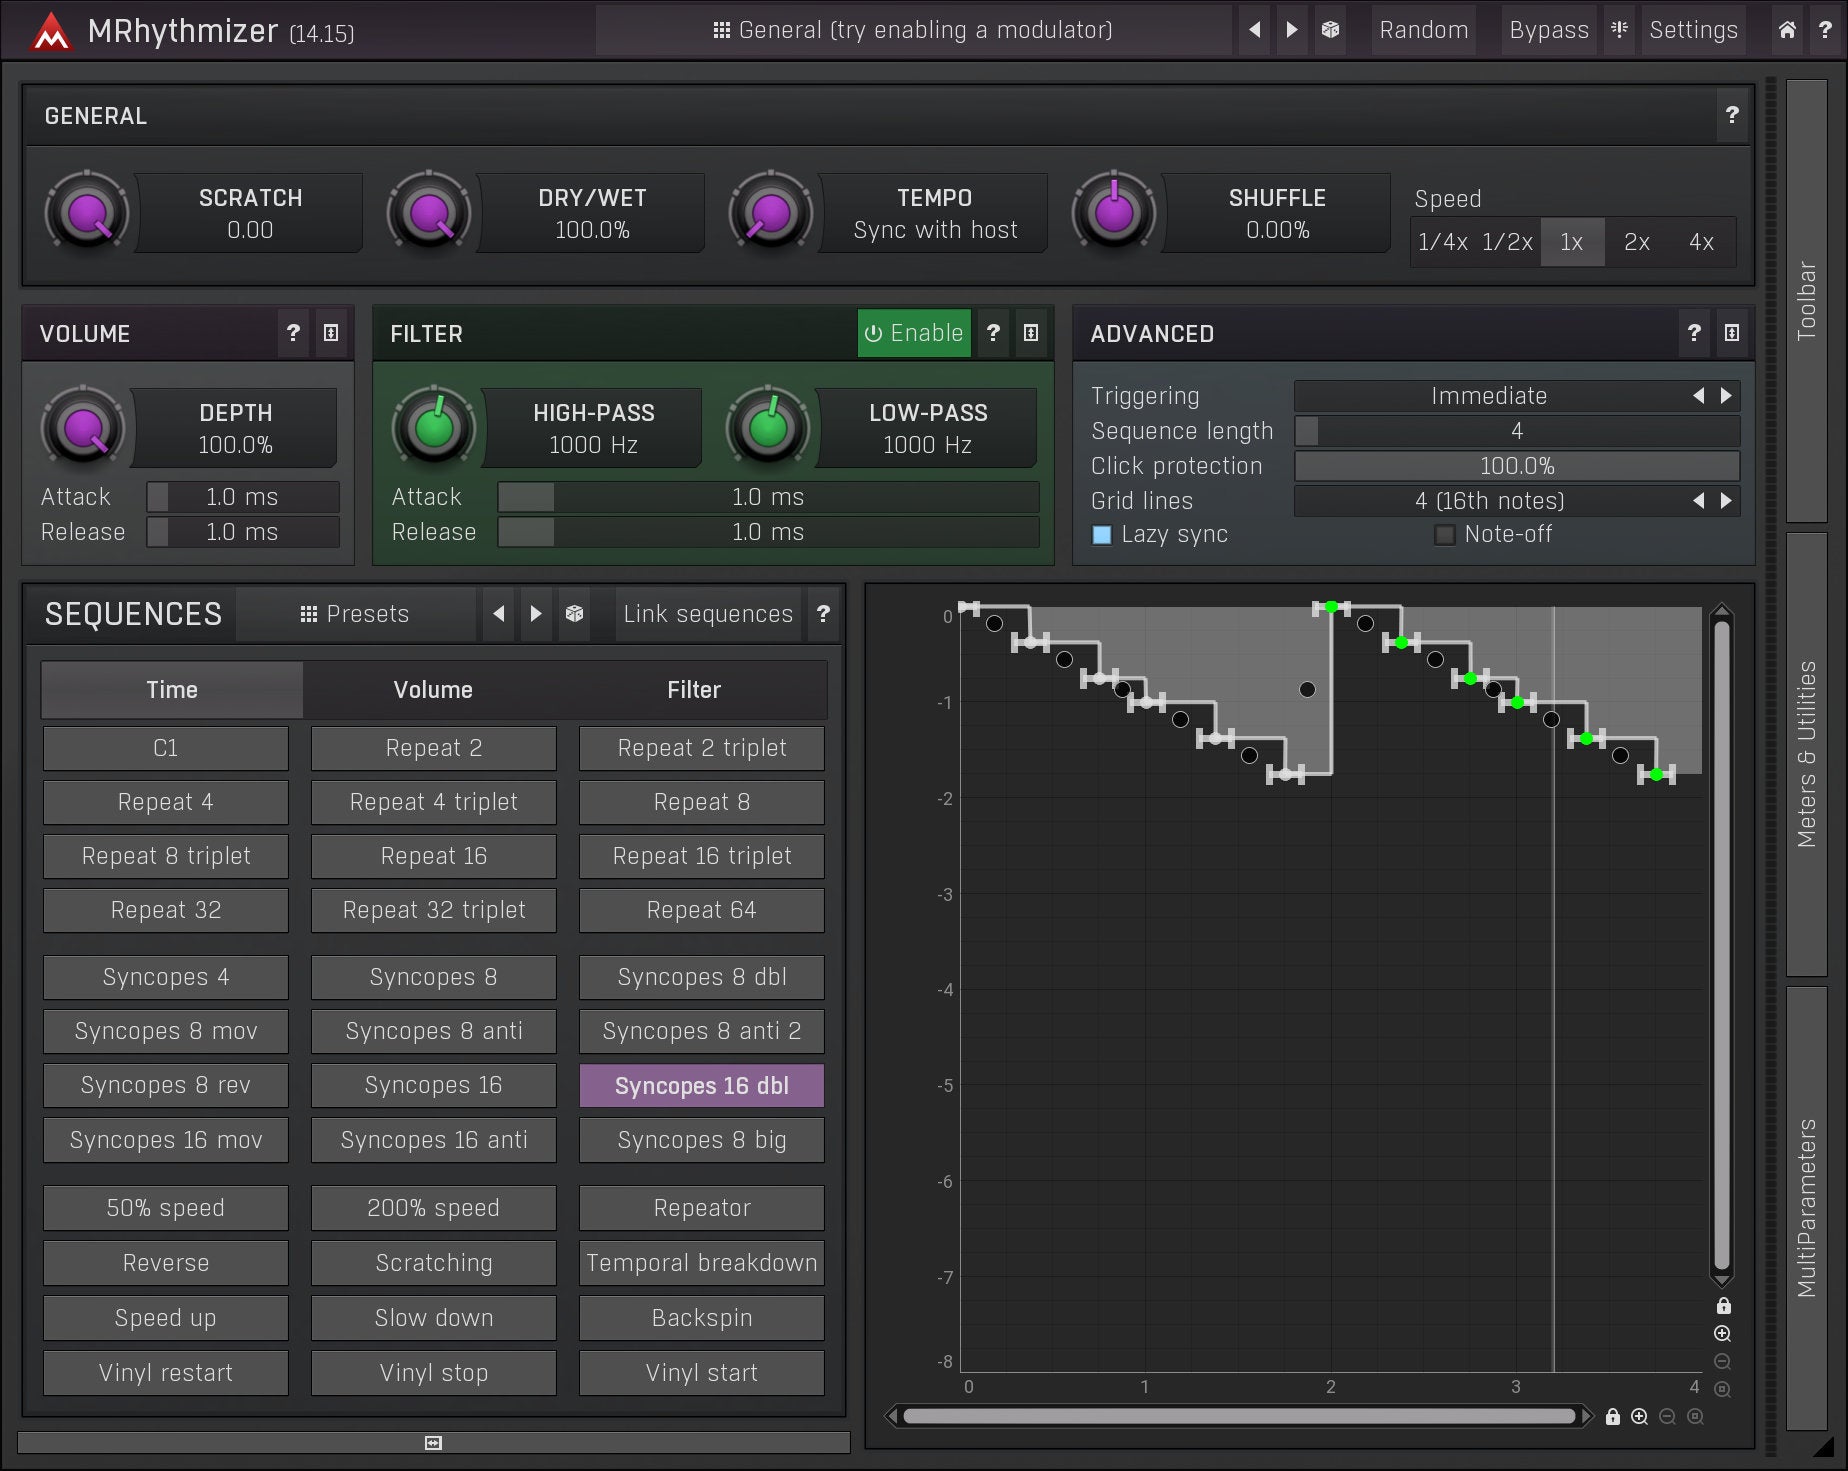1848x1471 pixels.
Task: Click the vertical zoom-in magnifier icon
Action: pos(1722,1333)
